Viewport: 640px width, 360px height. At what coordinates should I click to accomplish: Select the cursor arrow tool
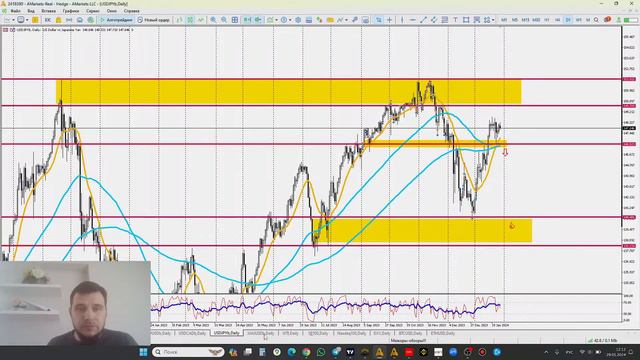[x=378, y=20]
